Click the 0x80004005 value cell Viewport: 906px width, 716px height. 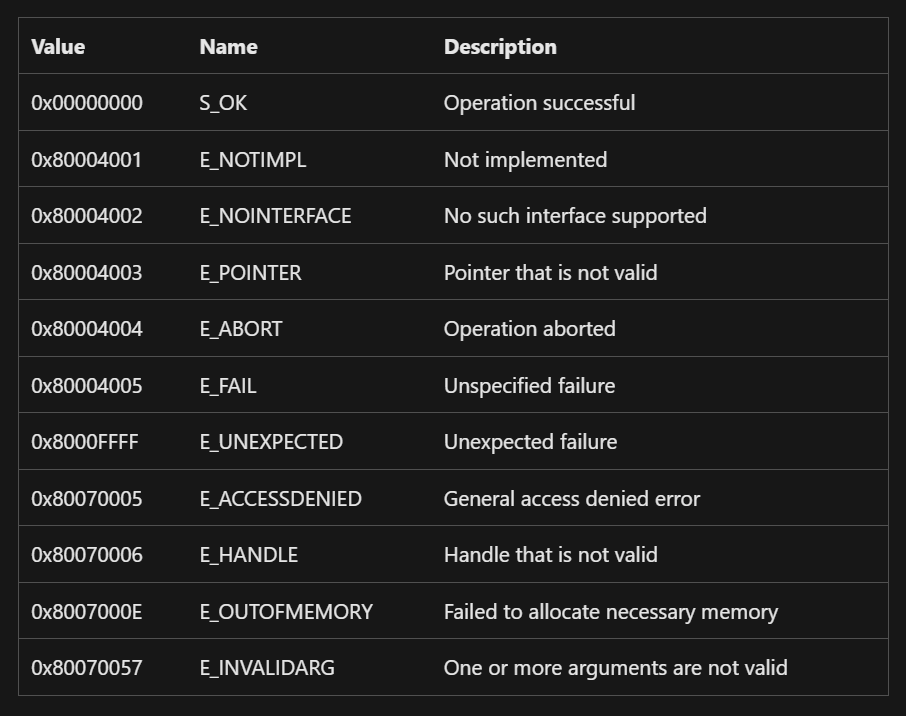[87, 386]
